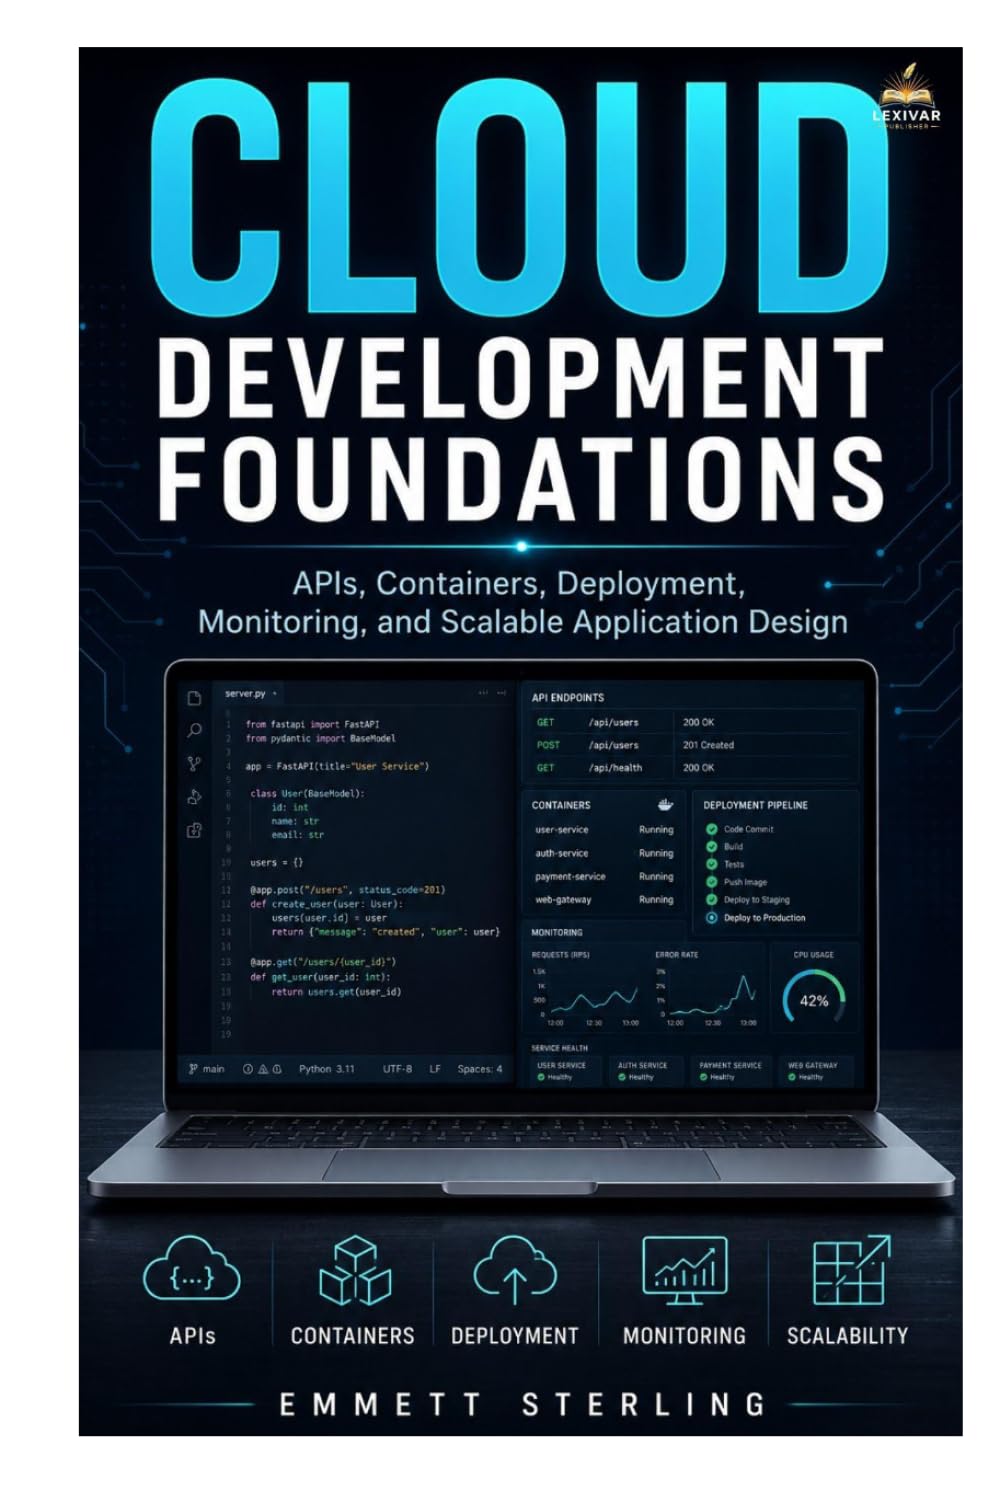Open the Spaces: 4 indentation setting
Viewport: 1000px width, 1491px height.
(x=480, y=1069)
